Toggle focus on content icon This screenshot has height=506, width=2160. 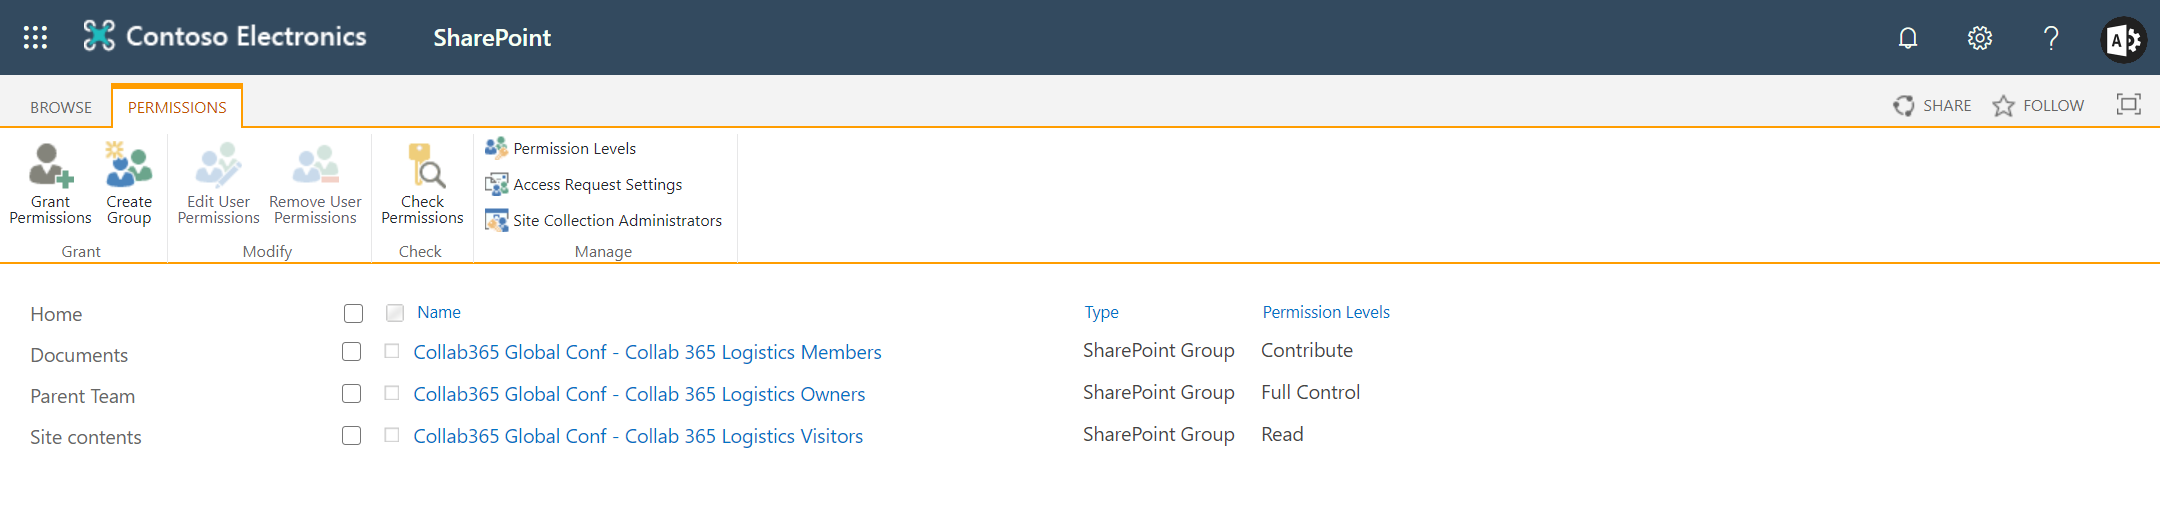(2129, 104)
